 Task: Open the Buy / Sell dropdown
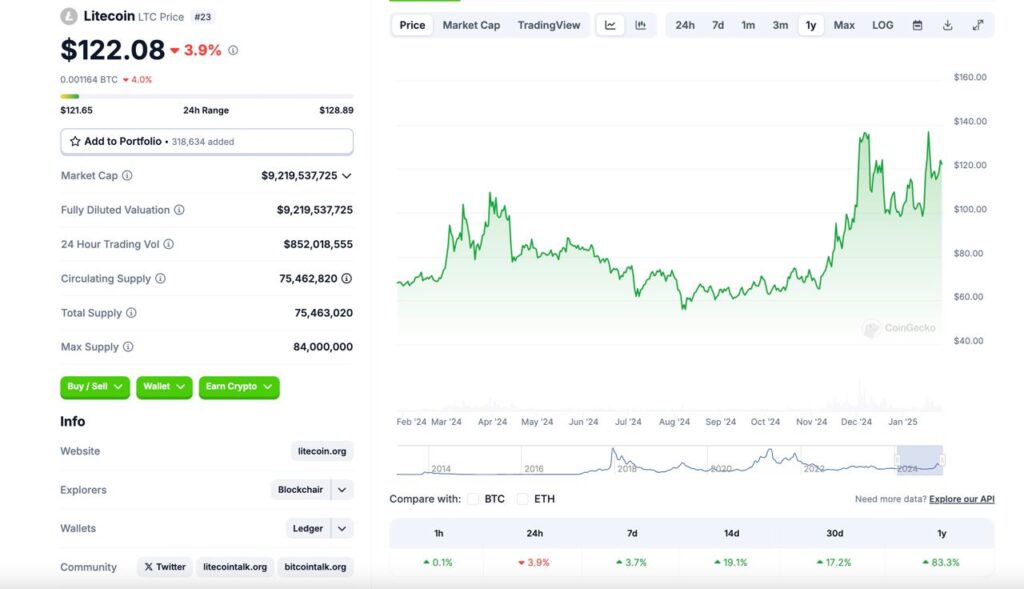pos(95,387)
